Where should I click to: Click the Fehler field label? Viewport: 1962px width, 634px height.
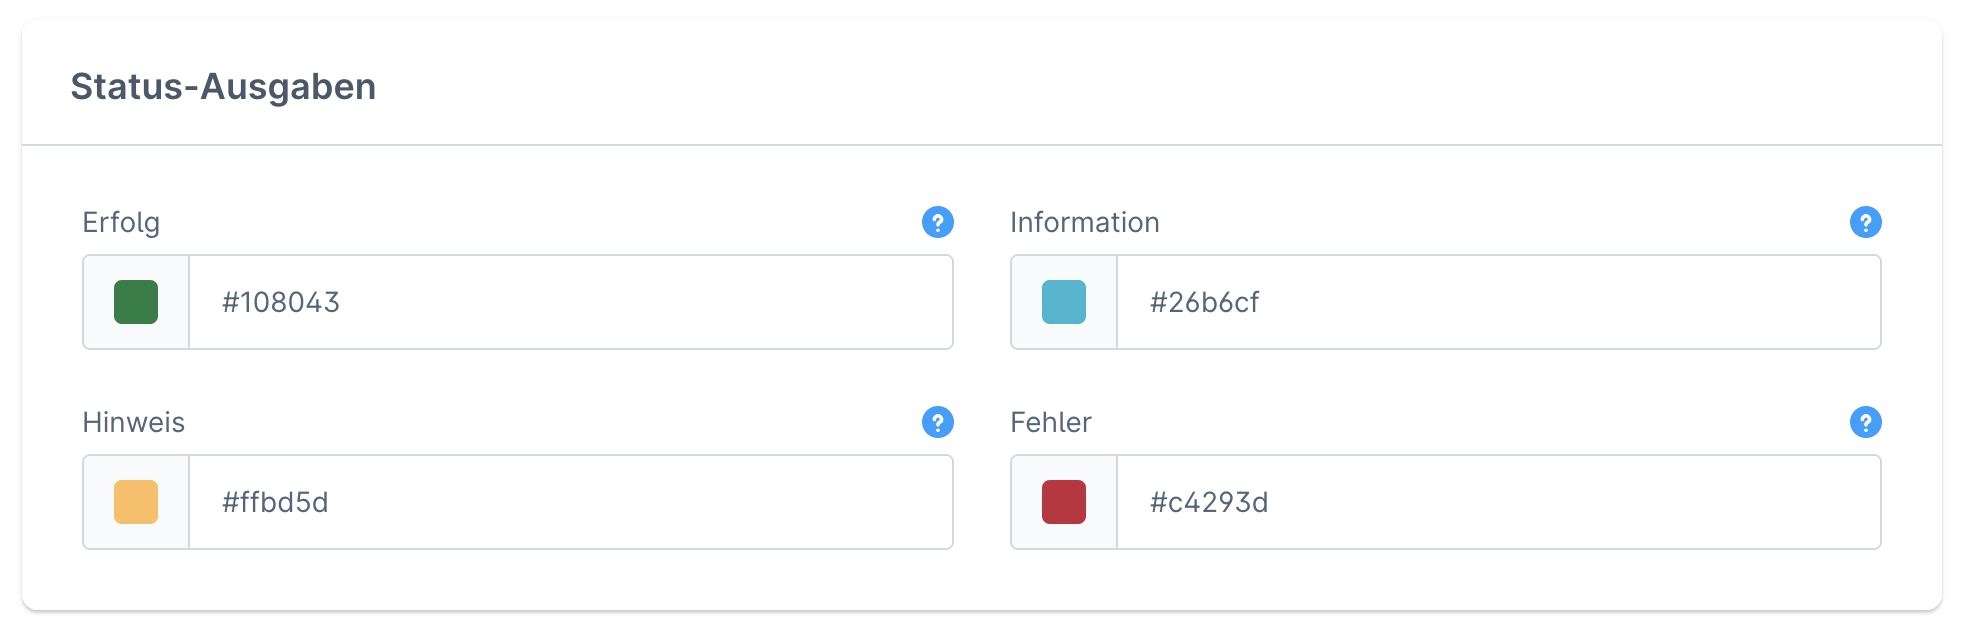tap(1050, 422)
